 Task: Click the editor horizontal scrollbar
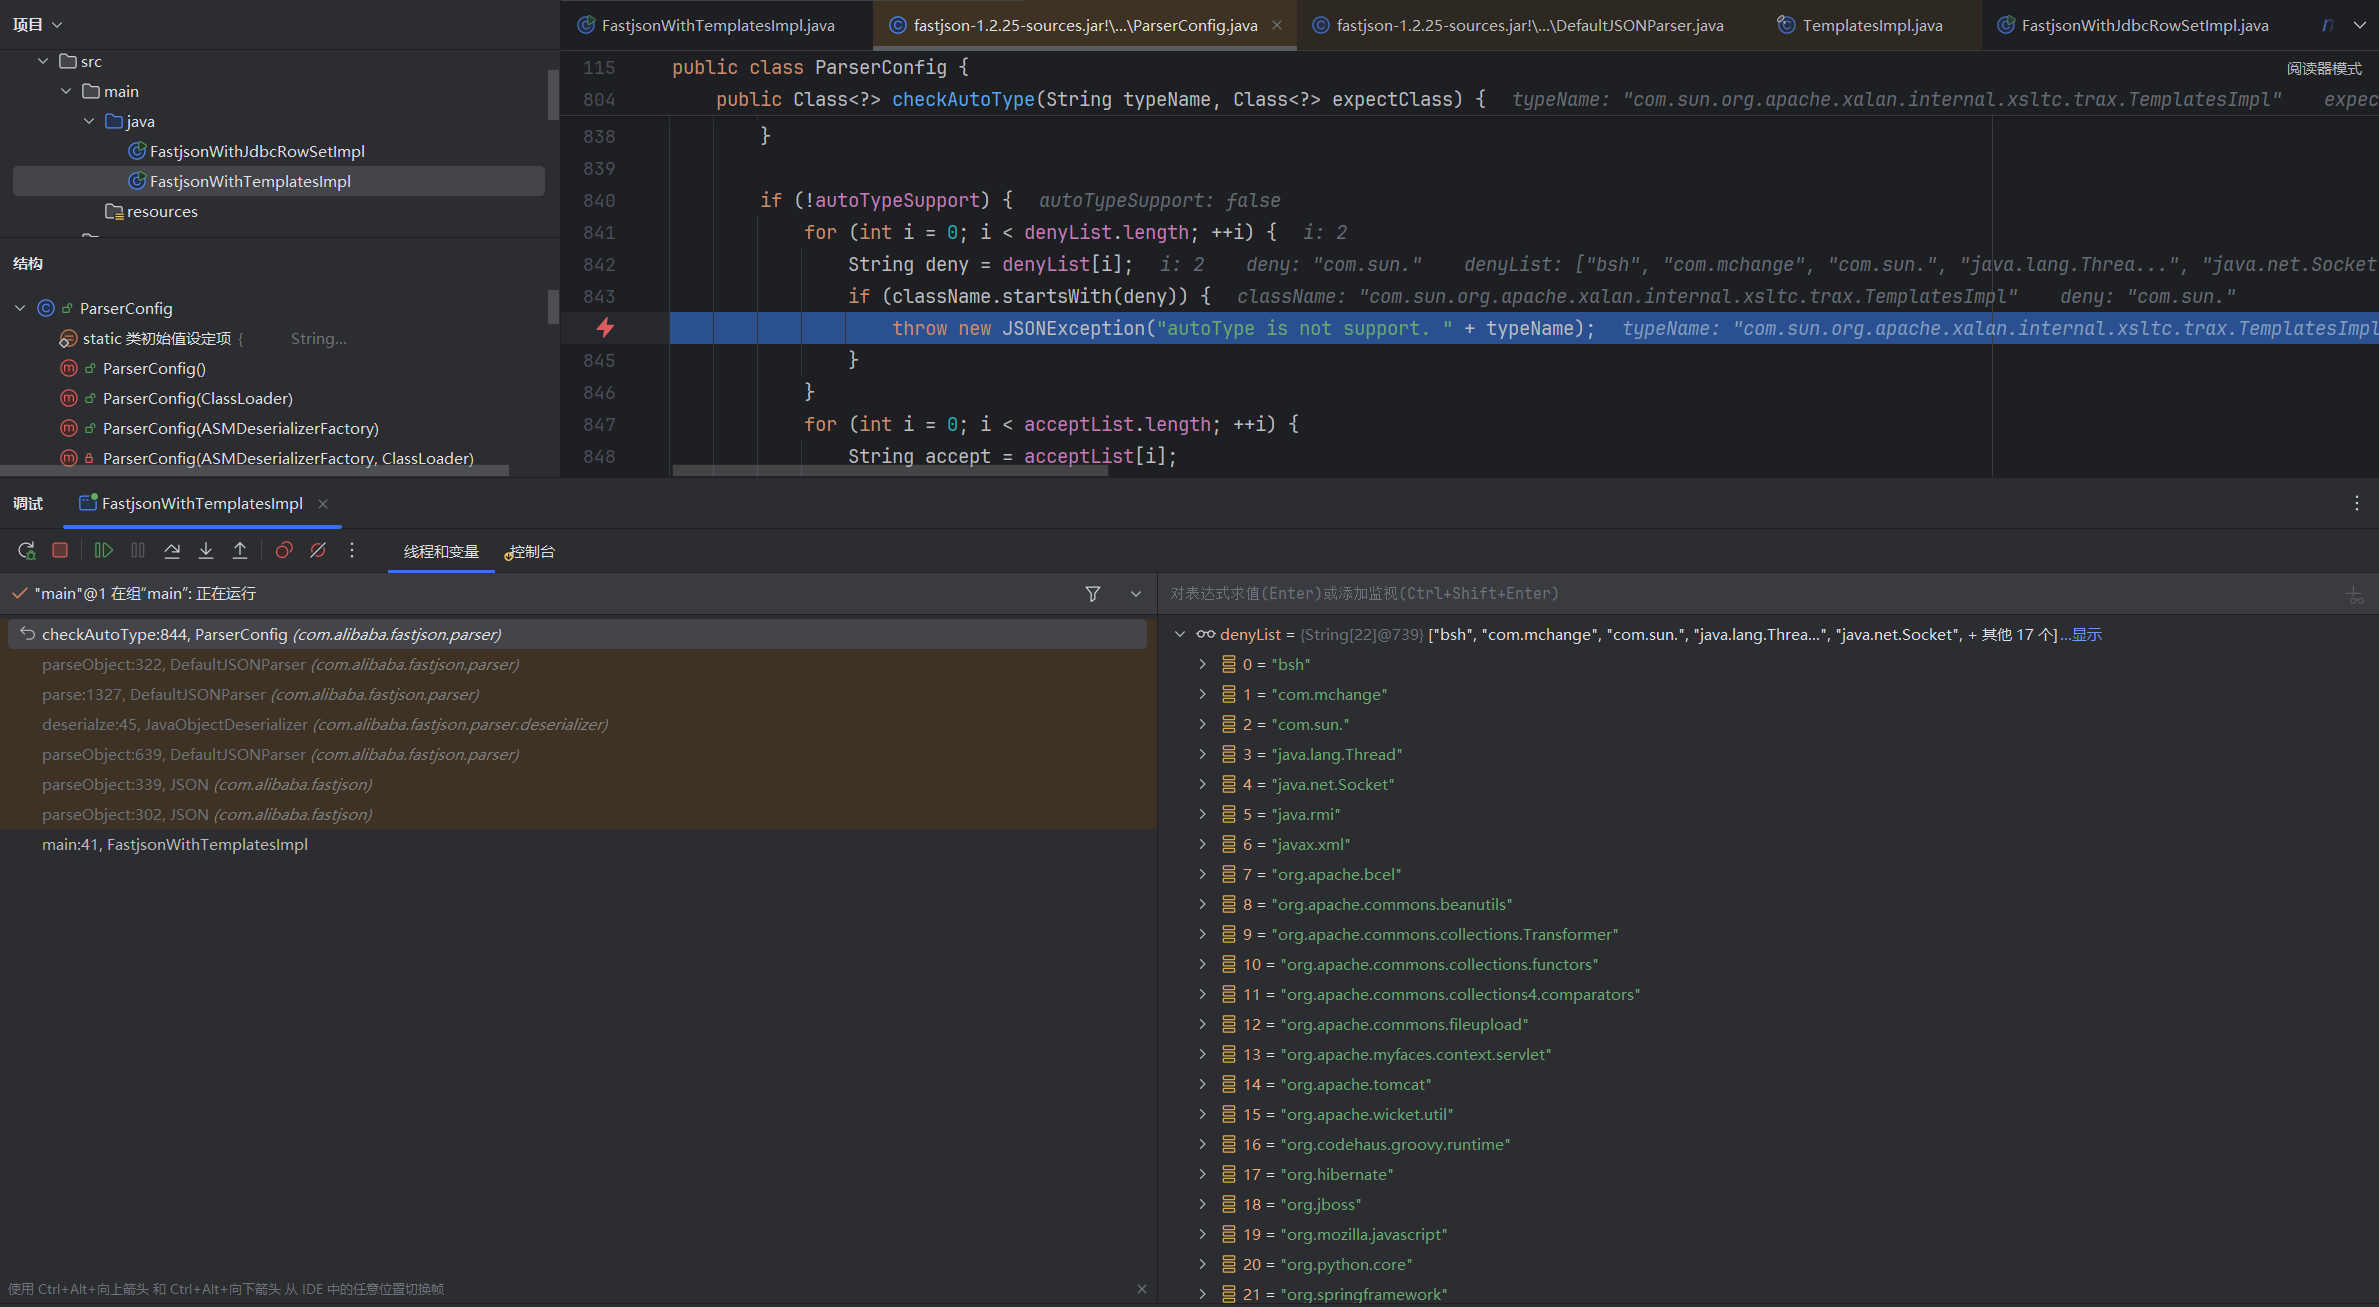[890, 471]
